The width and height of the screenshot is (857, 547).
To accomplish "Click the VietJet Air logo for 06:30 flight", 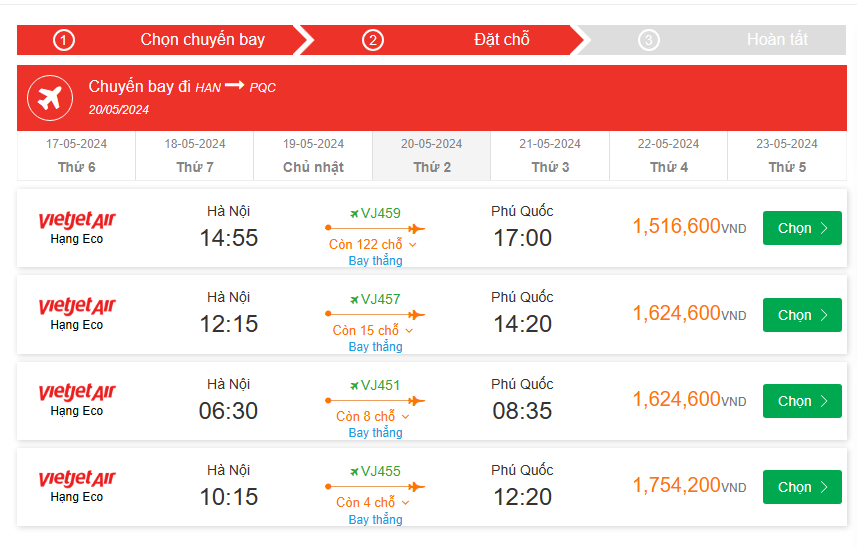I will (x=77, y=392).
